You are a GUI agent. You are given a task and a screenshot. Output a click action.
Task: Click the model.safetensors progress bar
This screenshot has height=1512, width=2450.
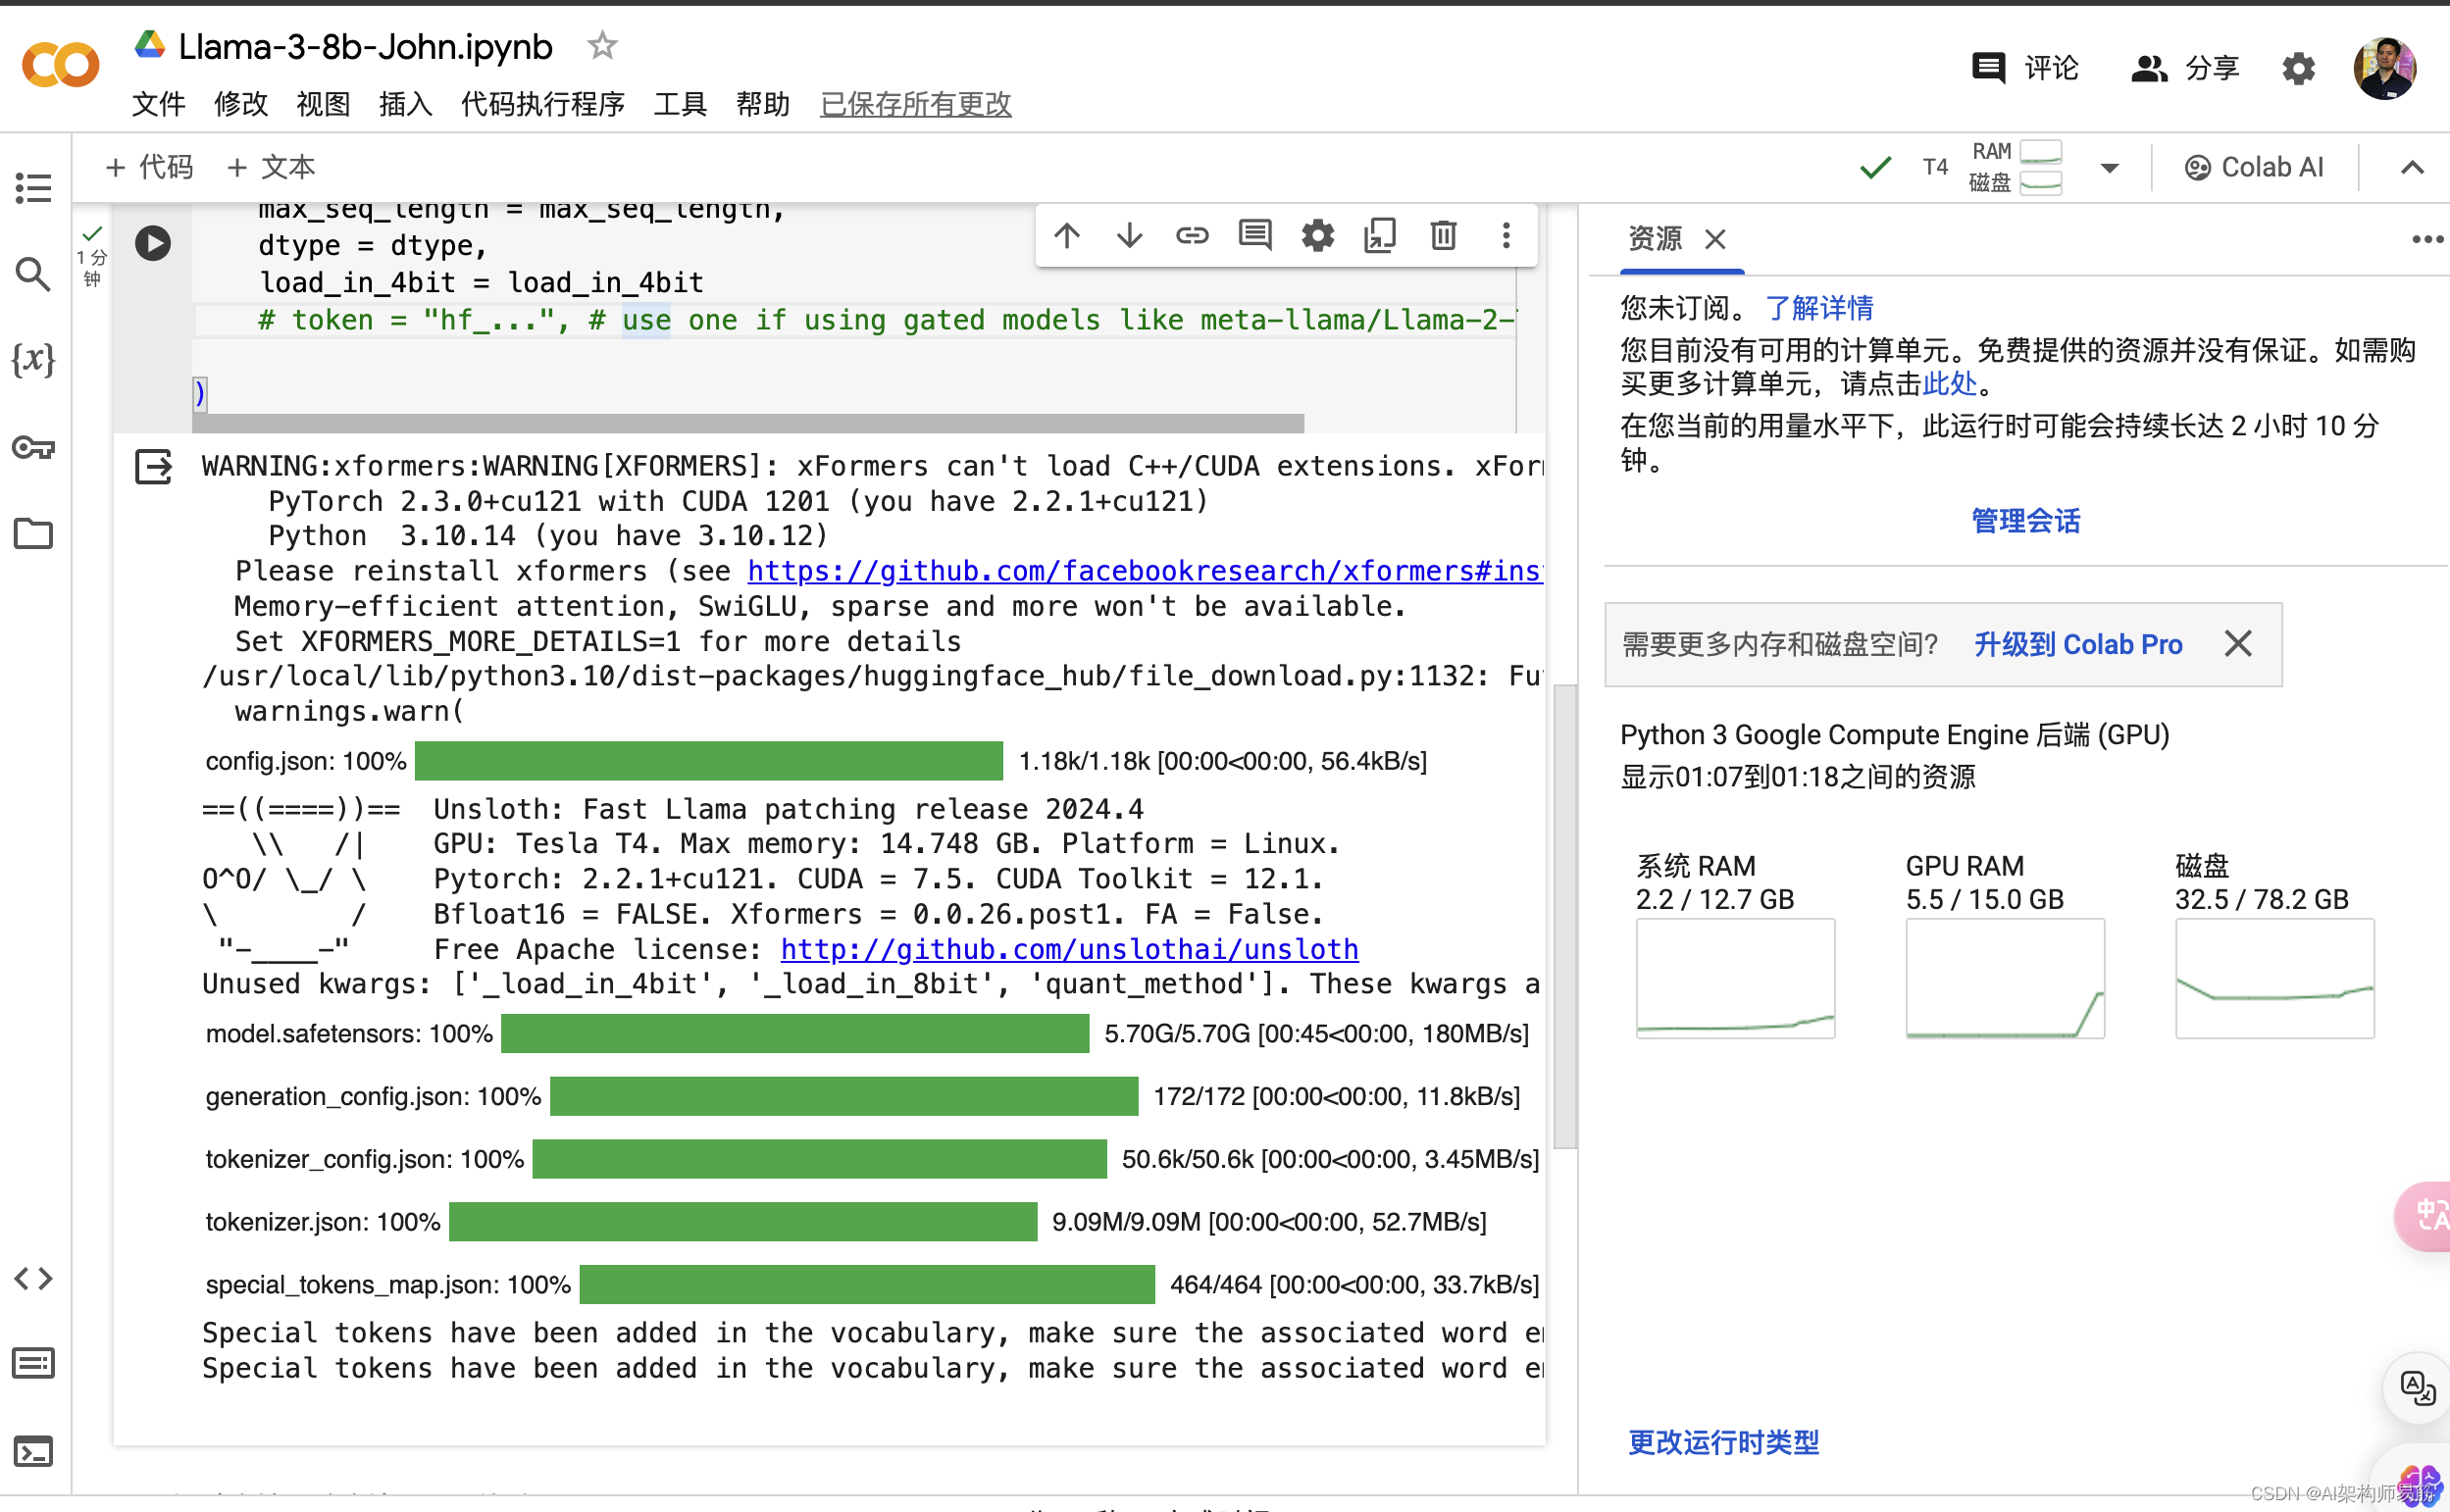(x=795, y=1033)
